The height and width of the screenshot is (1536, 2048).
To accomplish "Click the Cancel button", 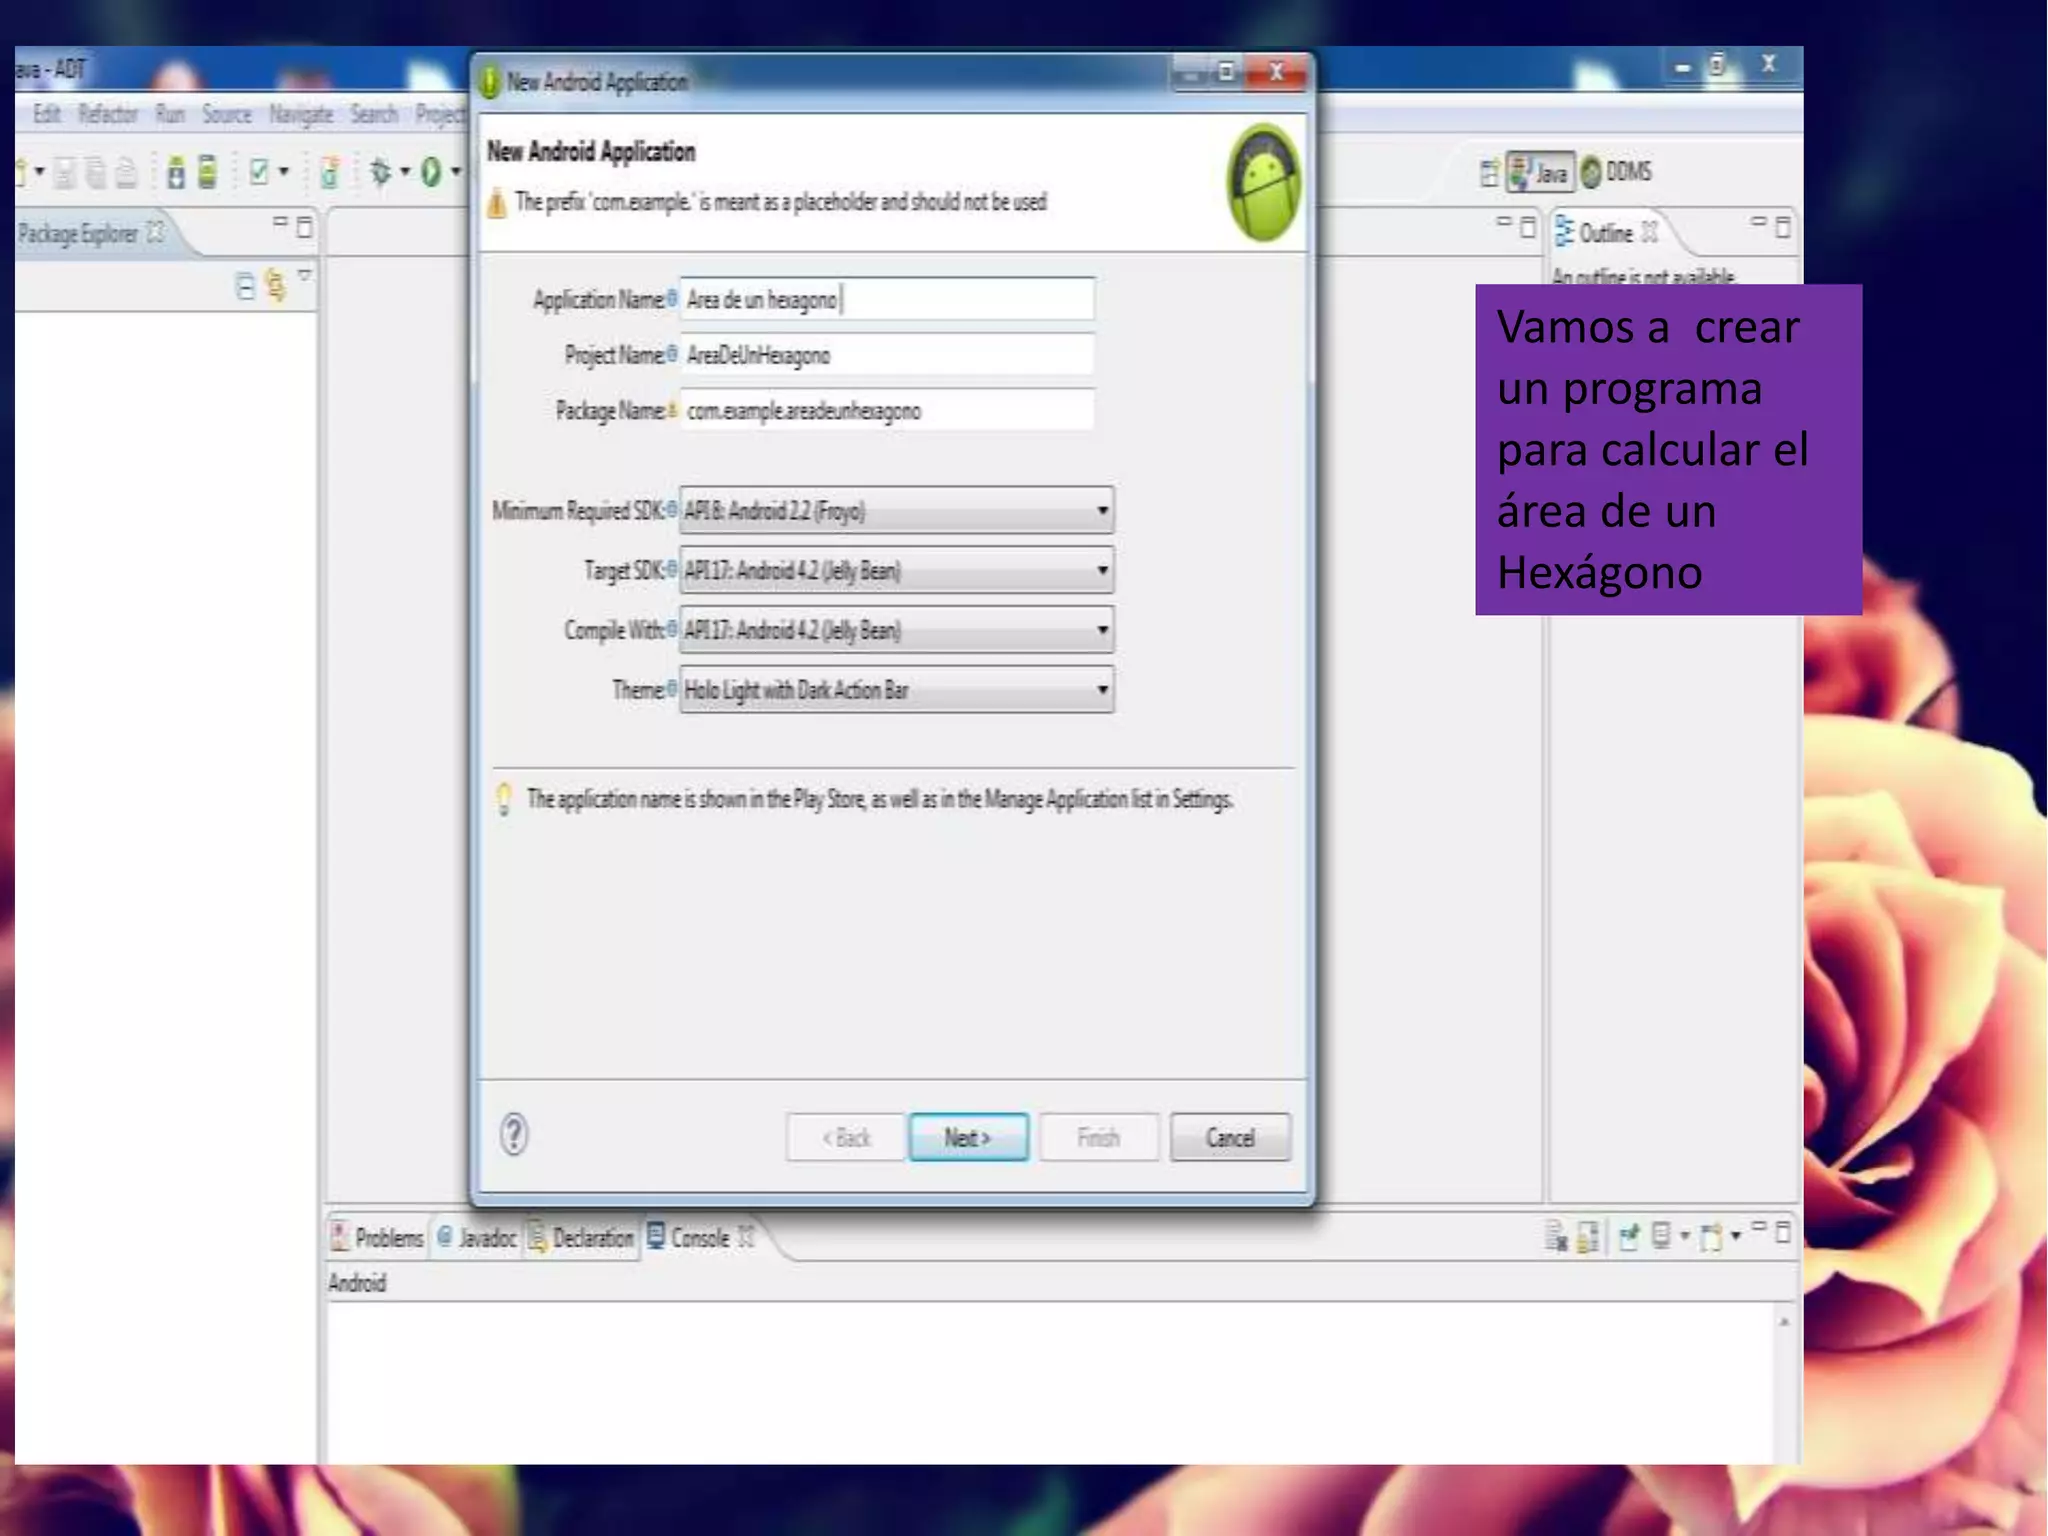I will click(1229, 1137).
